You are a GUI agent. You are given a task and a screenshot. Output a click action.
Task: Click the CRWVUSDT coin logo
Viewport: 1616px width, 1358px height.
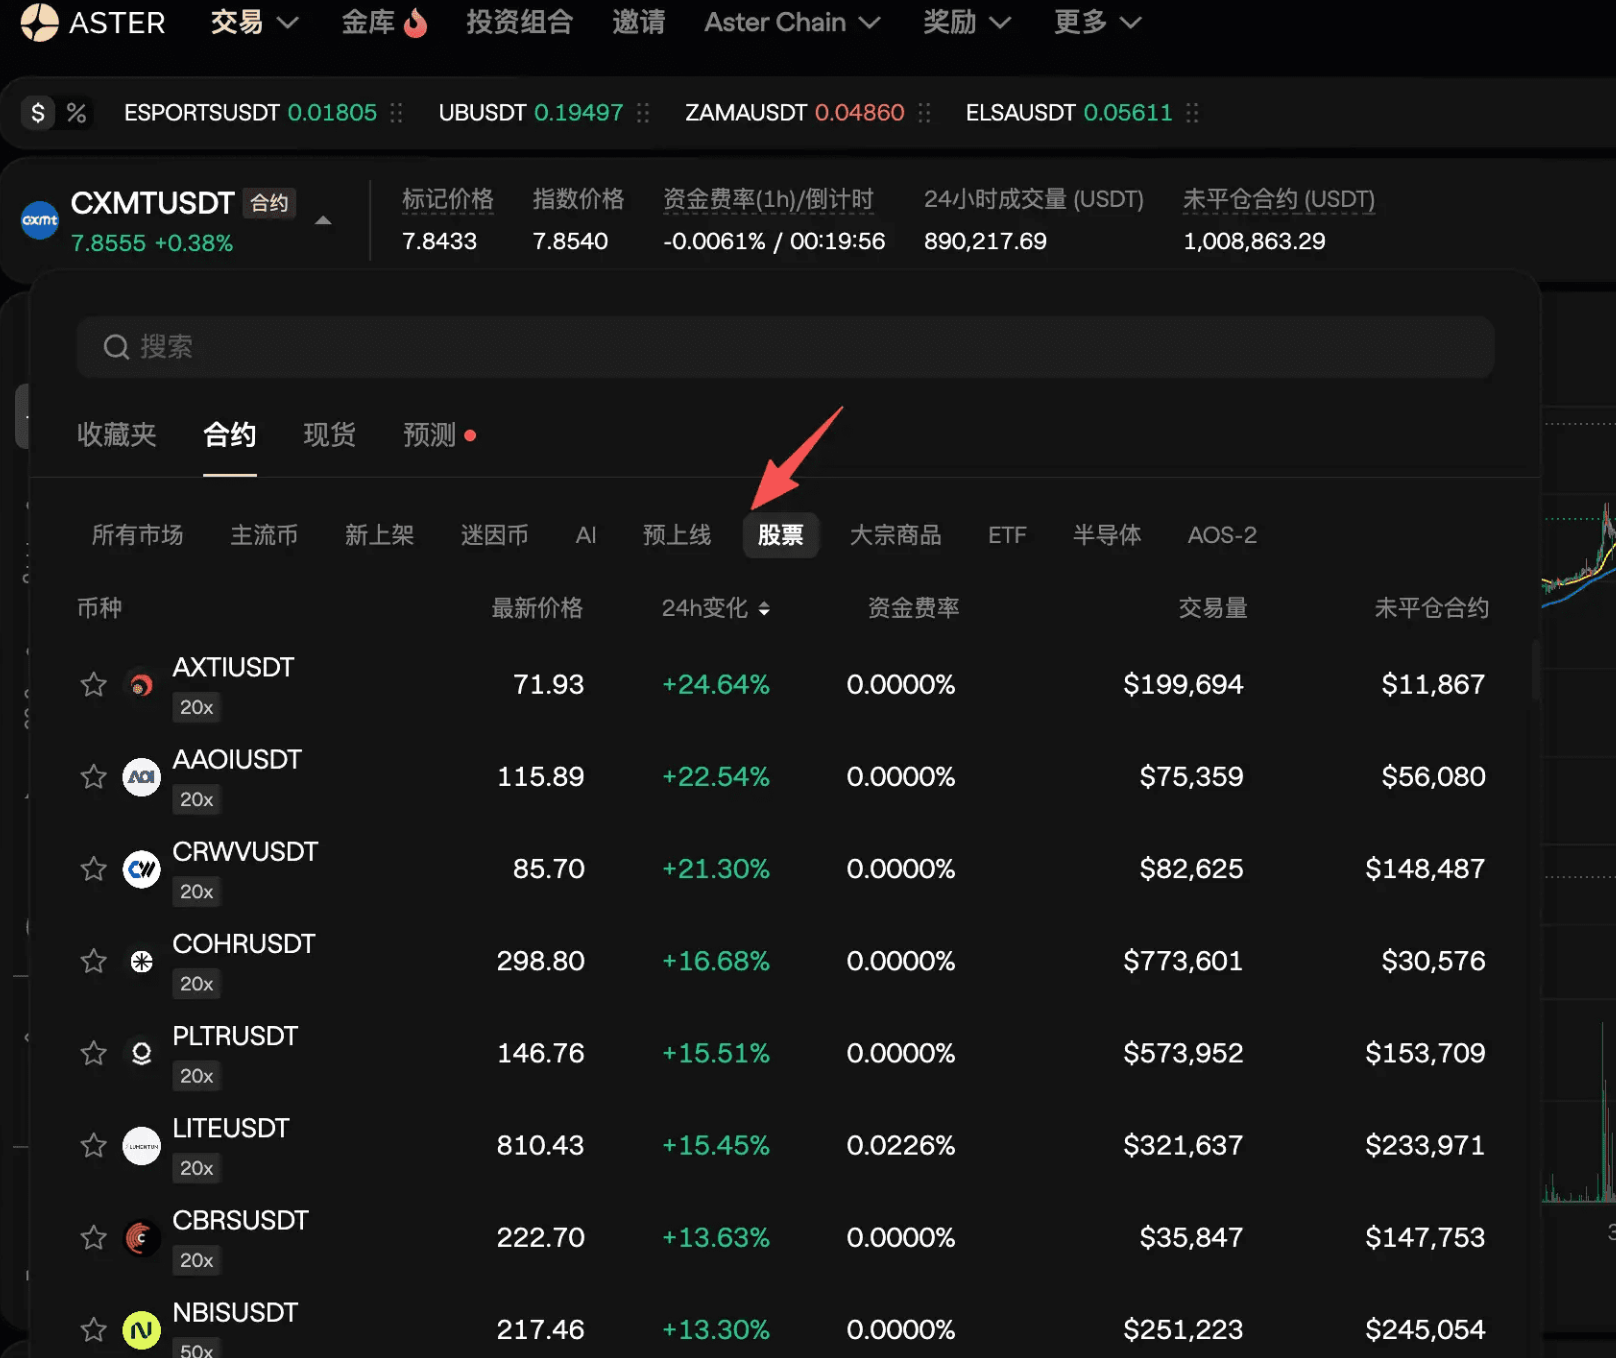click(x=141, y=869)
